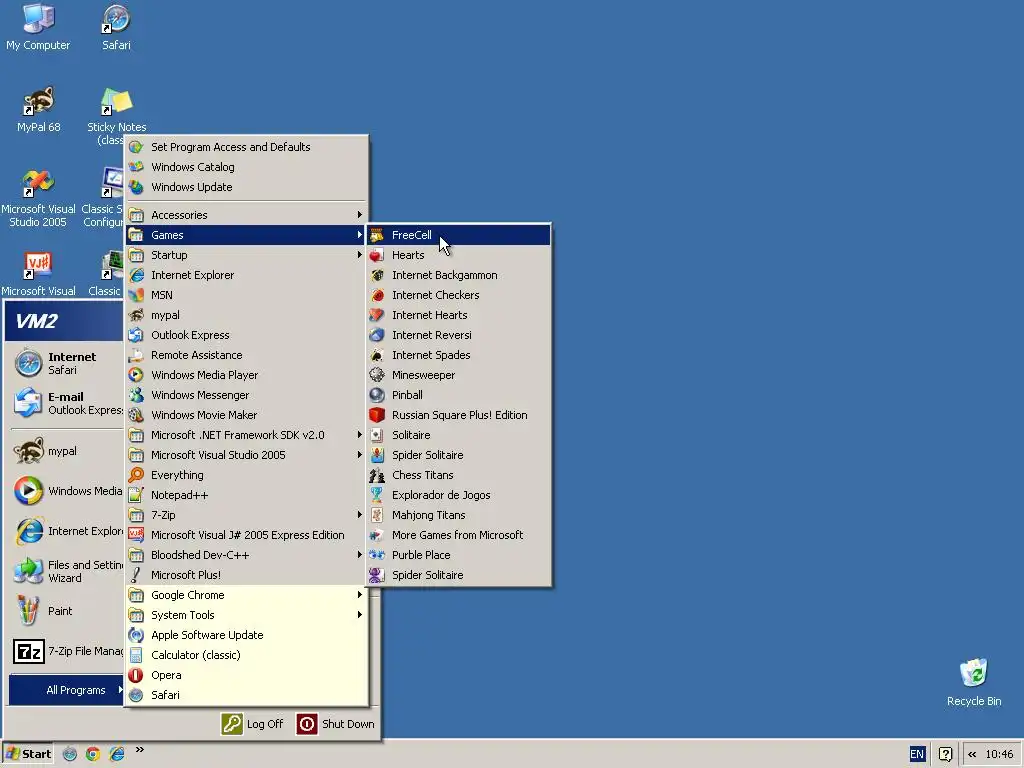Screen dimensions: 1024x768
Task: Open 7-Zip File Manager from recent programs
Action: (65, 651)
